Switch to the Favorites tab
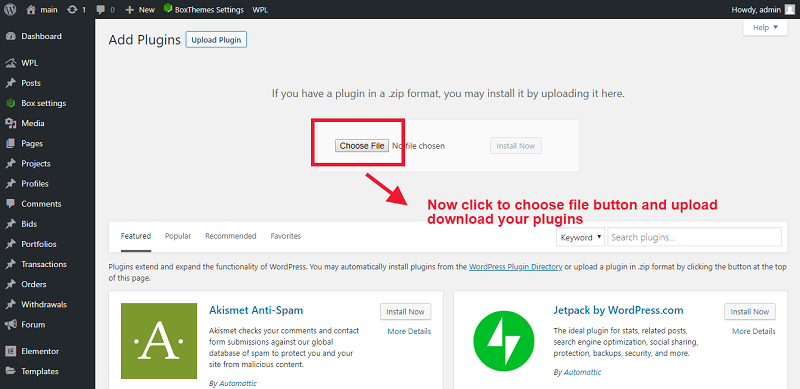Screen dimensions: 800x389 (x=286, y=236)
